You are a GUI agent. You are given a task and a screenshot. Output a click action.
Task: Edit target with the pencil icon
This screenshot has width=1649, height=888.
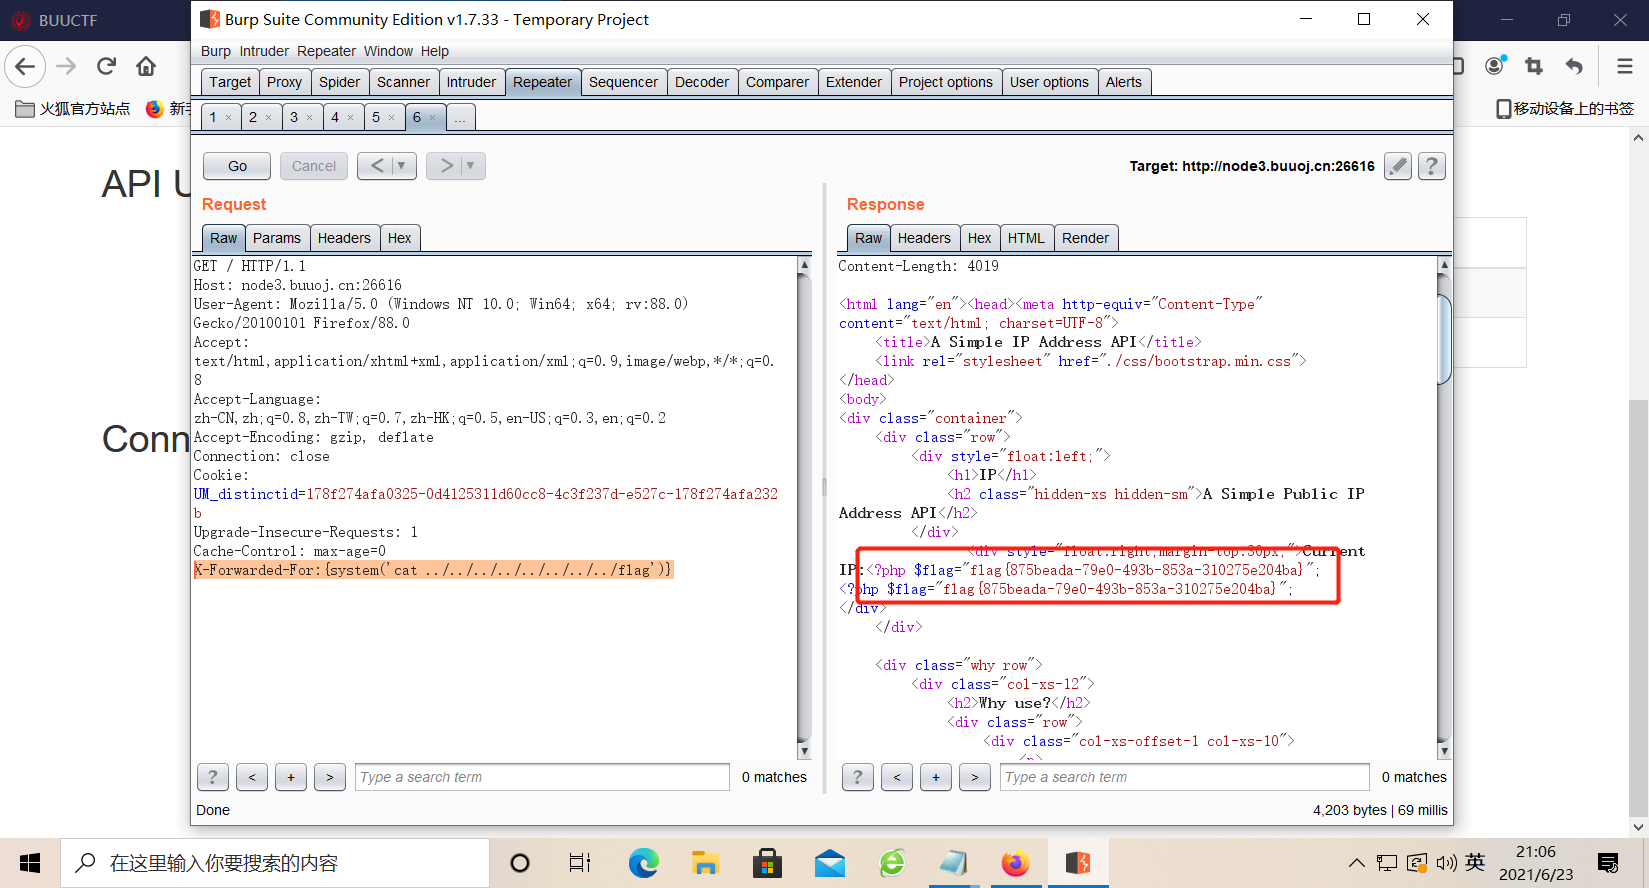(1398, 166)
